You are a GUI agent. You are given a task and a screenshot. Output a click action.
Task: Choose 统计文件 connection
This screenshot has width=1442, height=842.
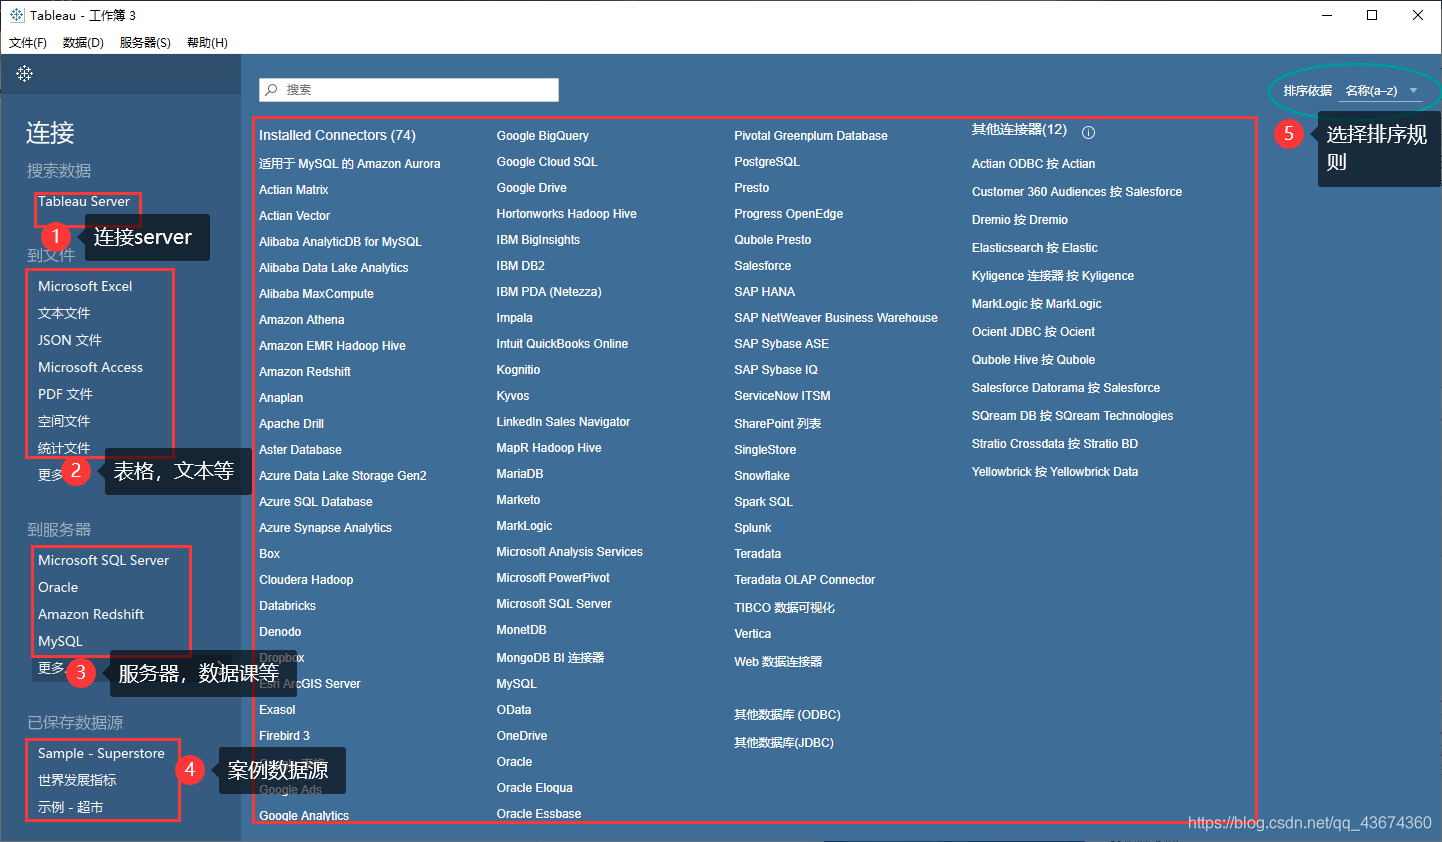[64, 448]
